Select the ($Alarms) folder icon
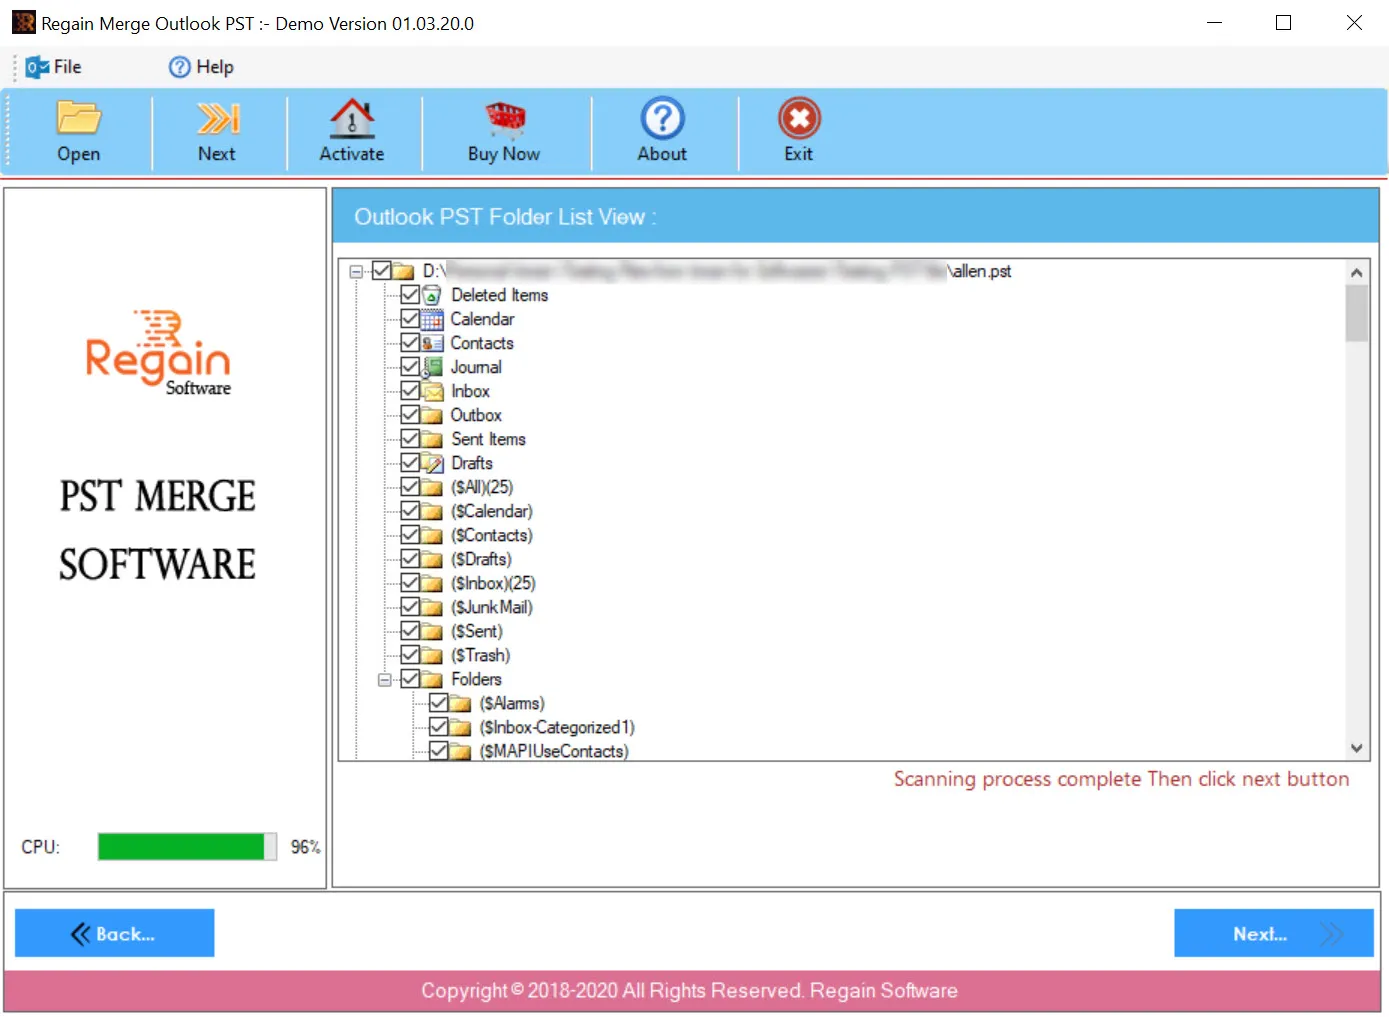The height and width of the screenshot is (1017, 1389). 460,703
